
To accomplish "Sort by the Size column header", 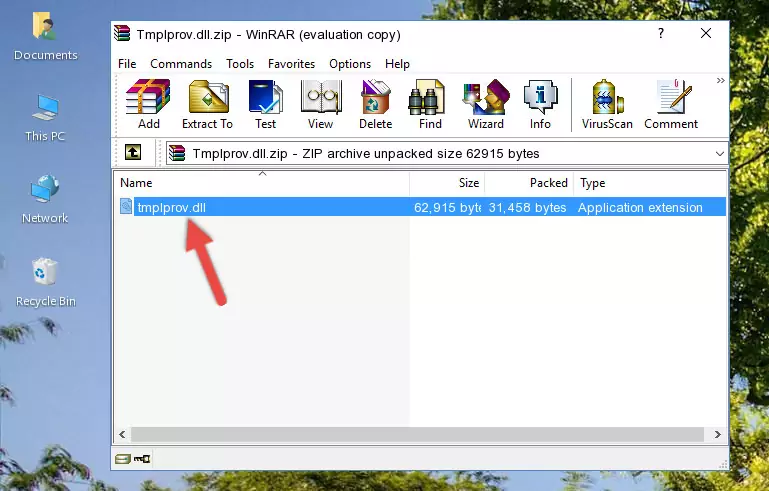I will pyautogui.click(x=447, y=182).
